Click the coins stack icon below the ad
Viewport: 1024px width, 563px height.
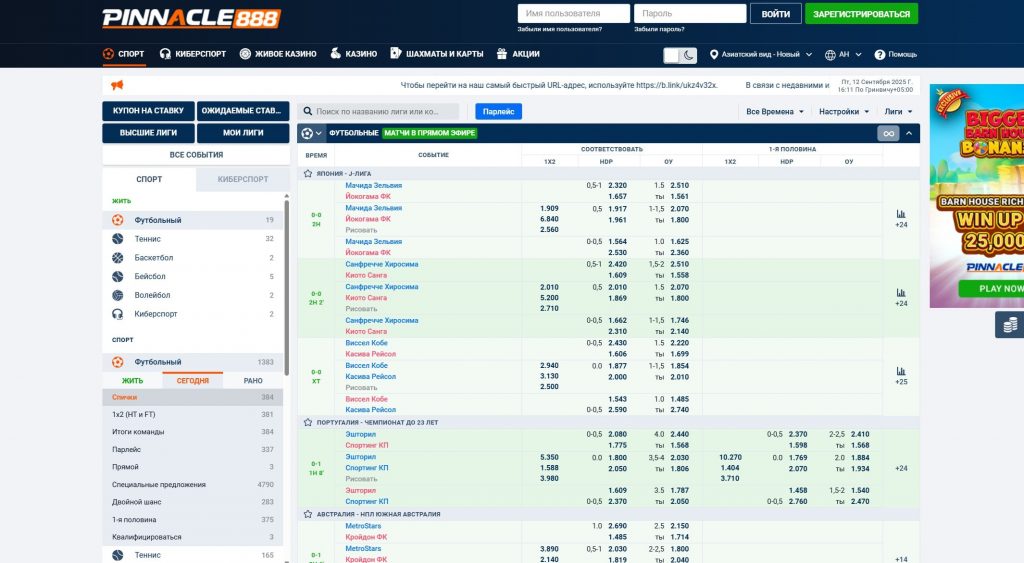coord(1010,324)
